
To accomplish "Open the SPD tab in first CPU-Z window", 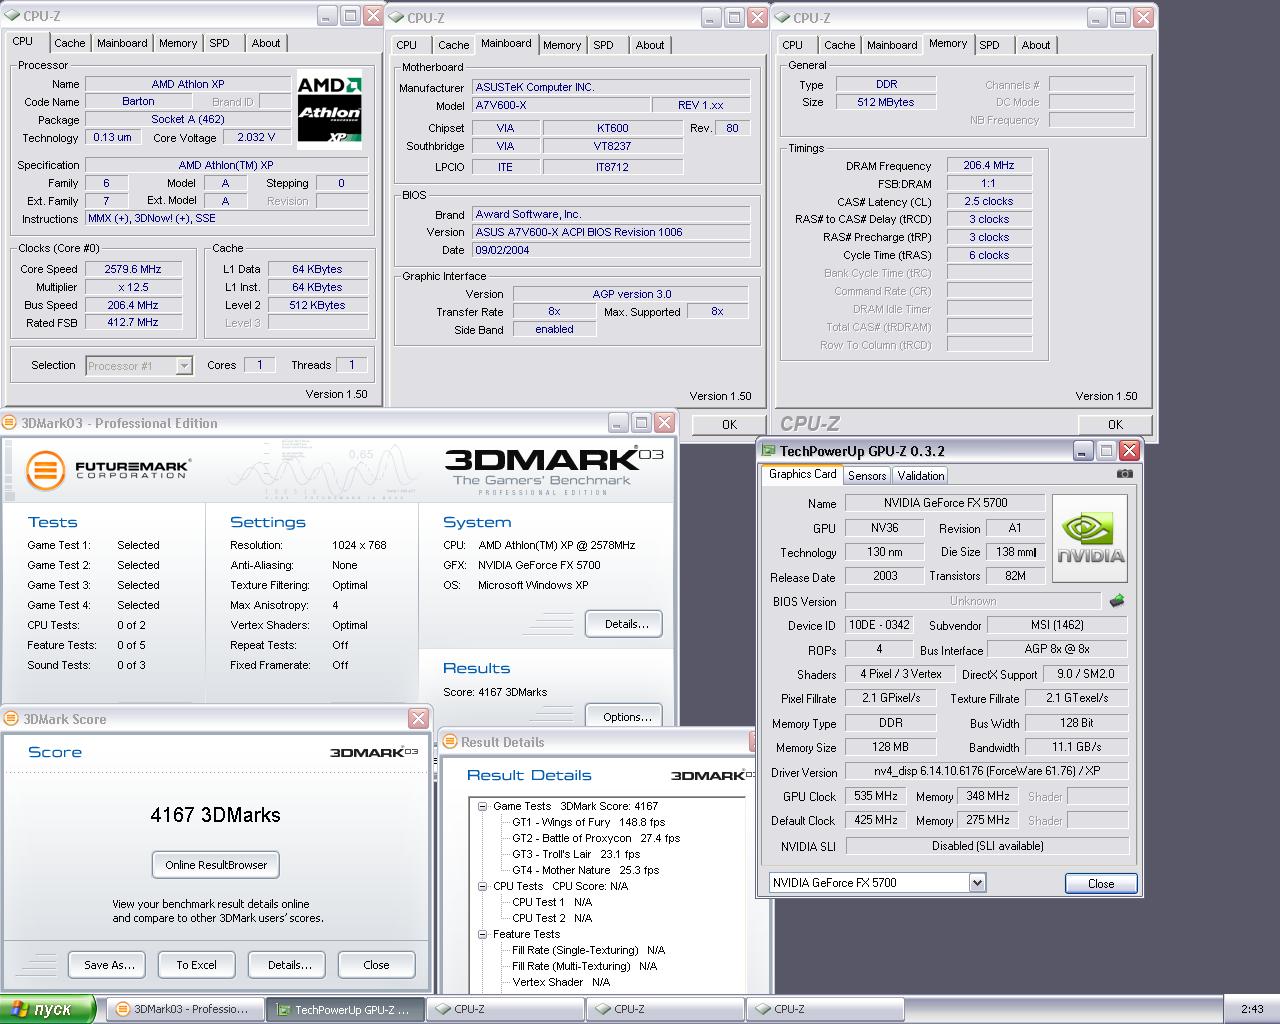I will (219, 43).
